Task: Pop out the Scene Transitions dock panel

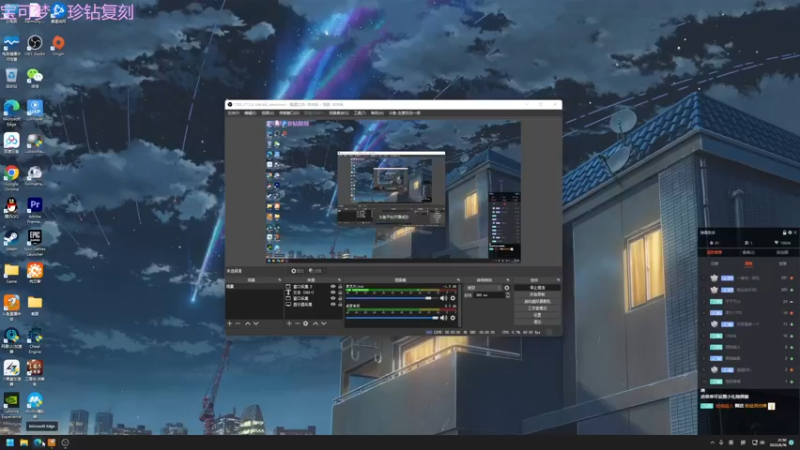Action: (508, 280)
